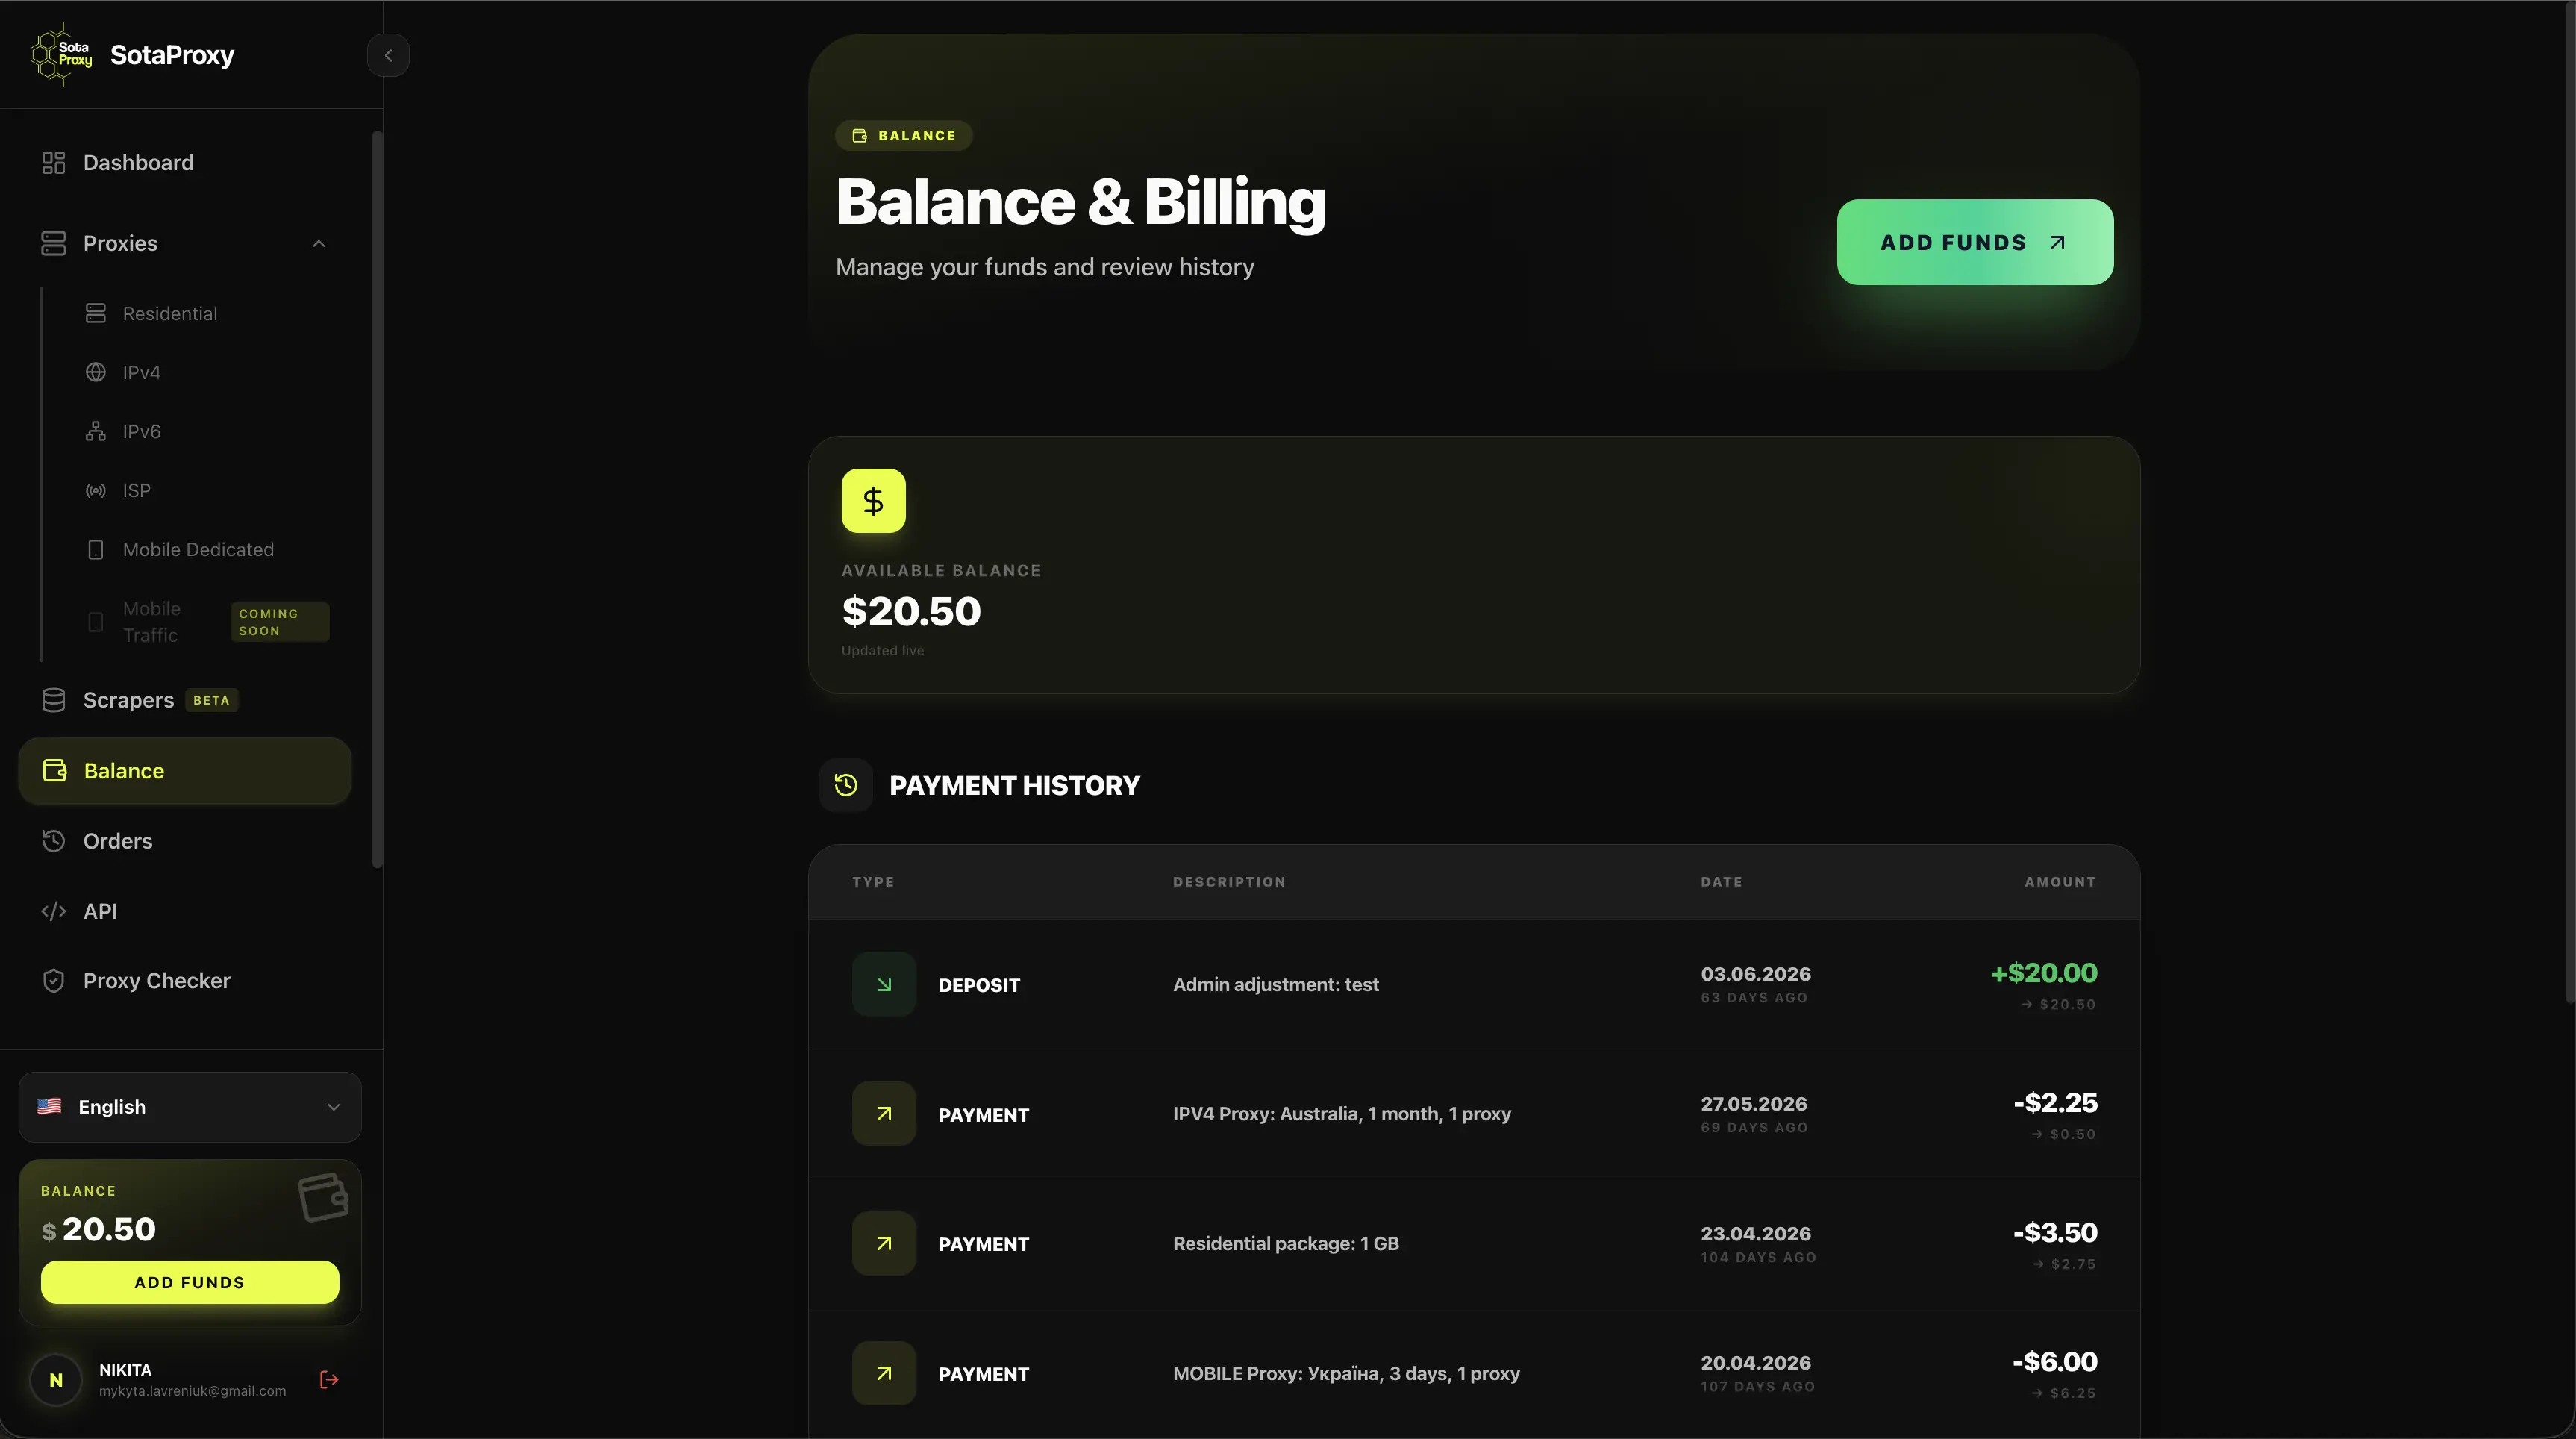The image size is (2576, 1439).
Task: Click the sidebar vertical scrollbar
Action: 377,500
